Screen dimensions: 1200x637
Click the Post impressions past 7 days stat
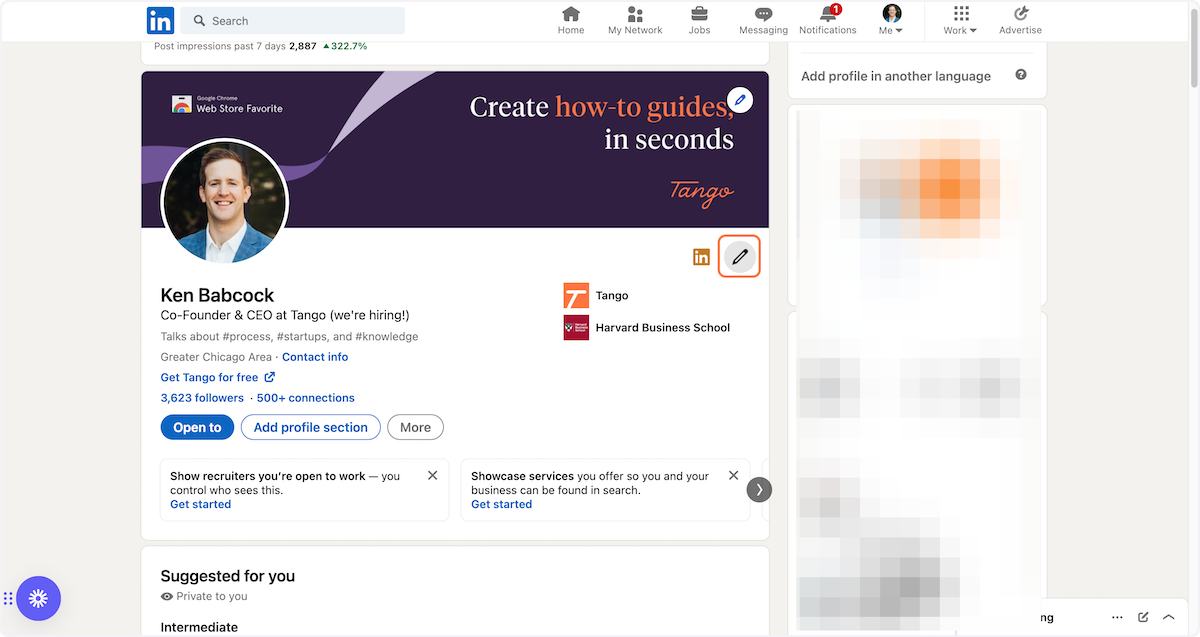260,46
